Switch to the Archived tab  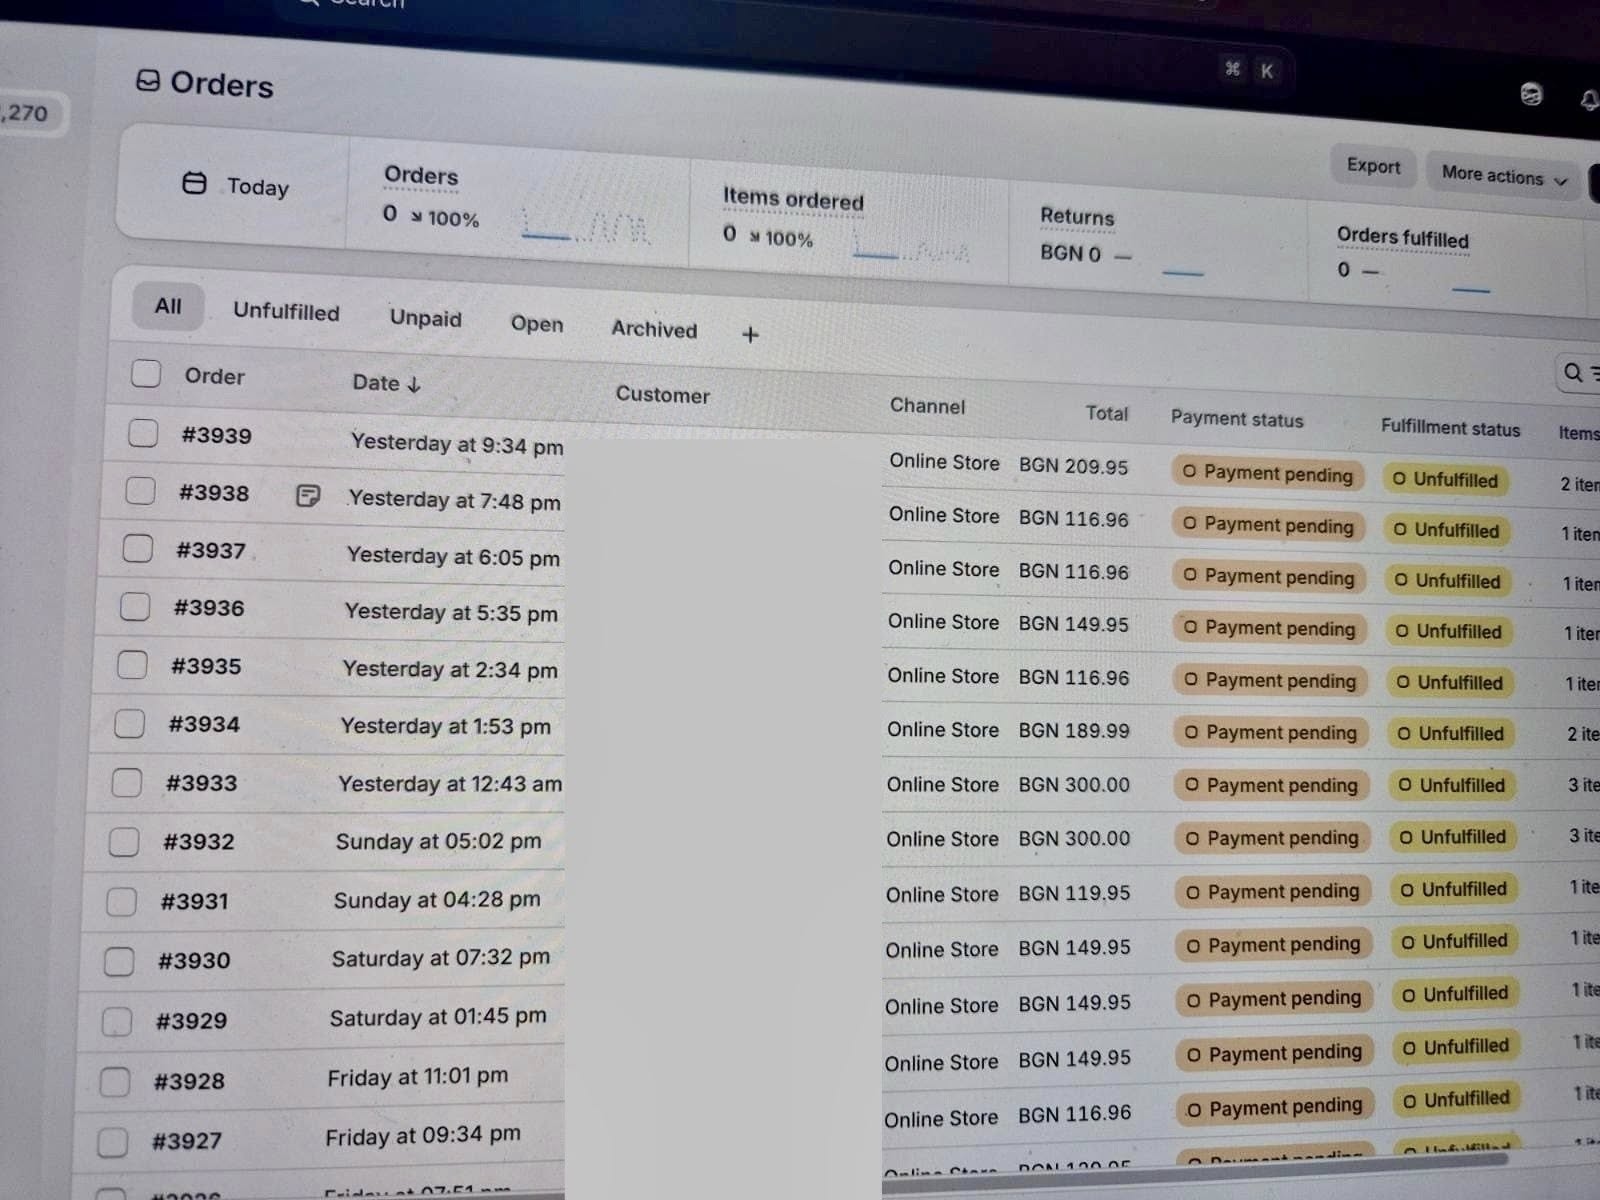(x=654, y=329)
